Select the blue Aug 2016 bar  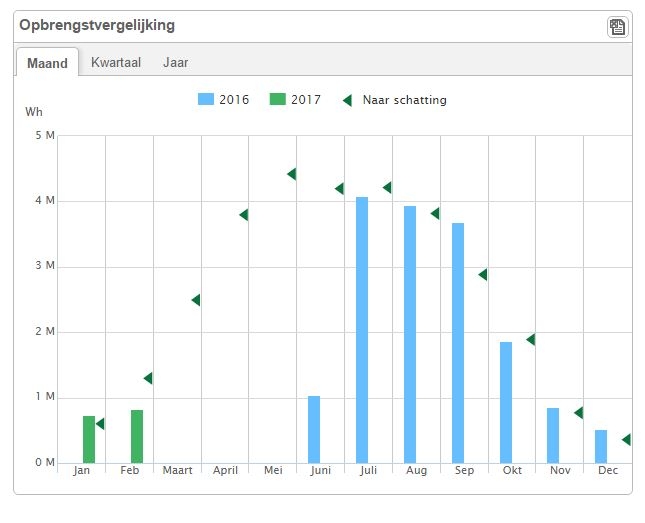coord(410,334)
